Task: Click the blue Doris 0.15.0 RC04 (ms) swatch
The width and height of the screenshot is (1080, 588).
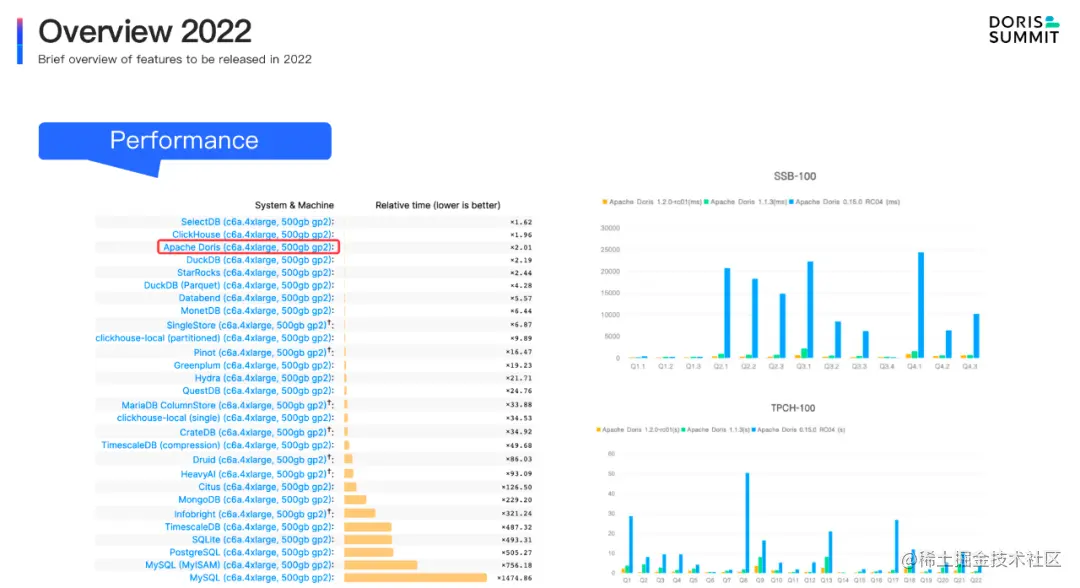Action: tap(791, 202)
